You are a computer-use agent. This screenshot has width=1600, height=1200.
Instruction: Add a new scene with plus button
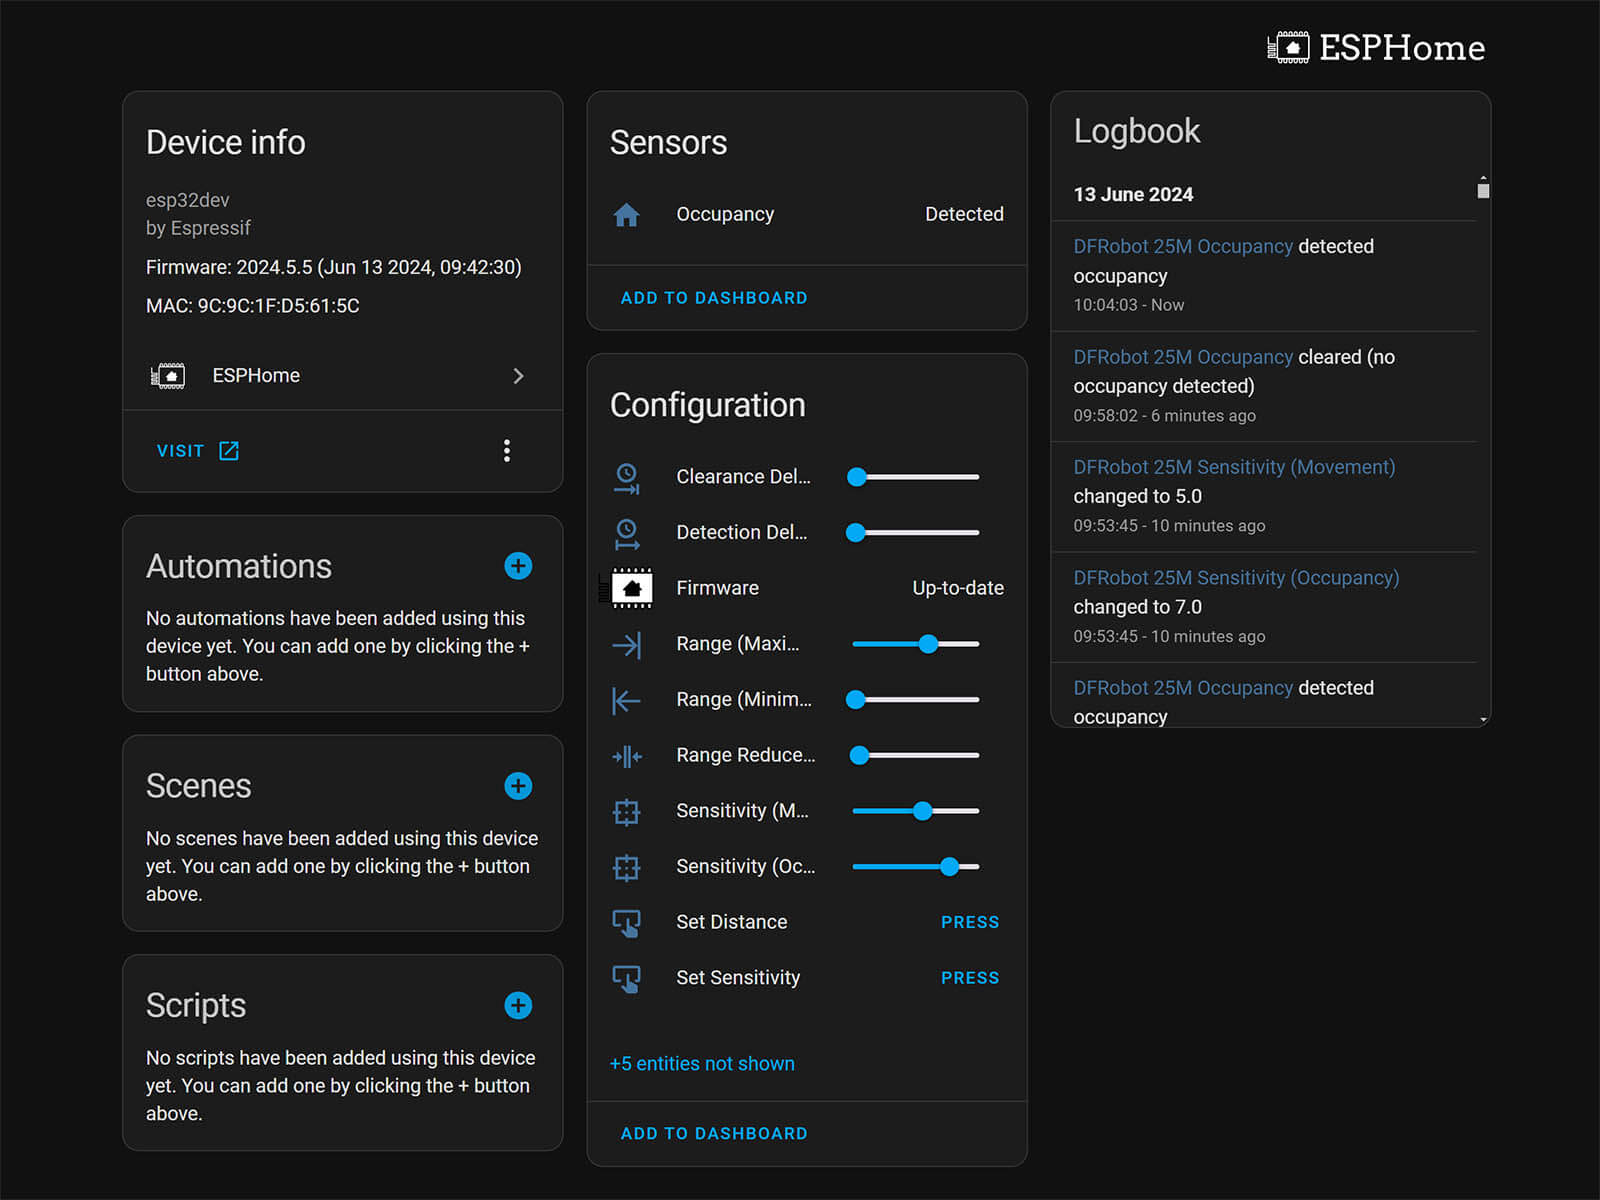518,786
